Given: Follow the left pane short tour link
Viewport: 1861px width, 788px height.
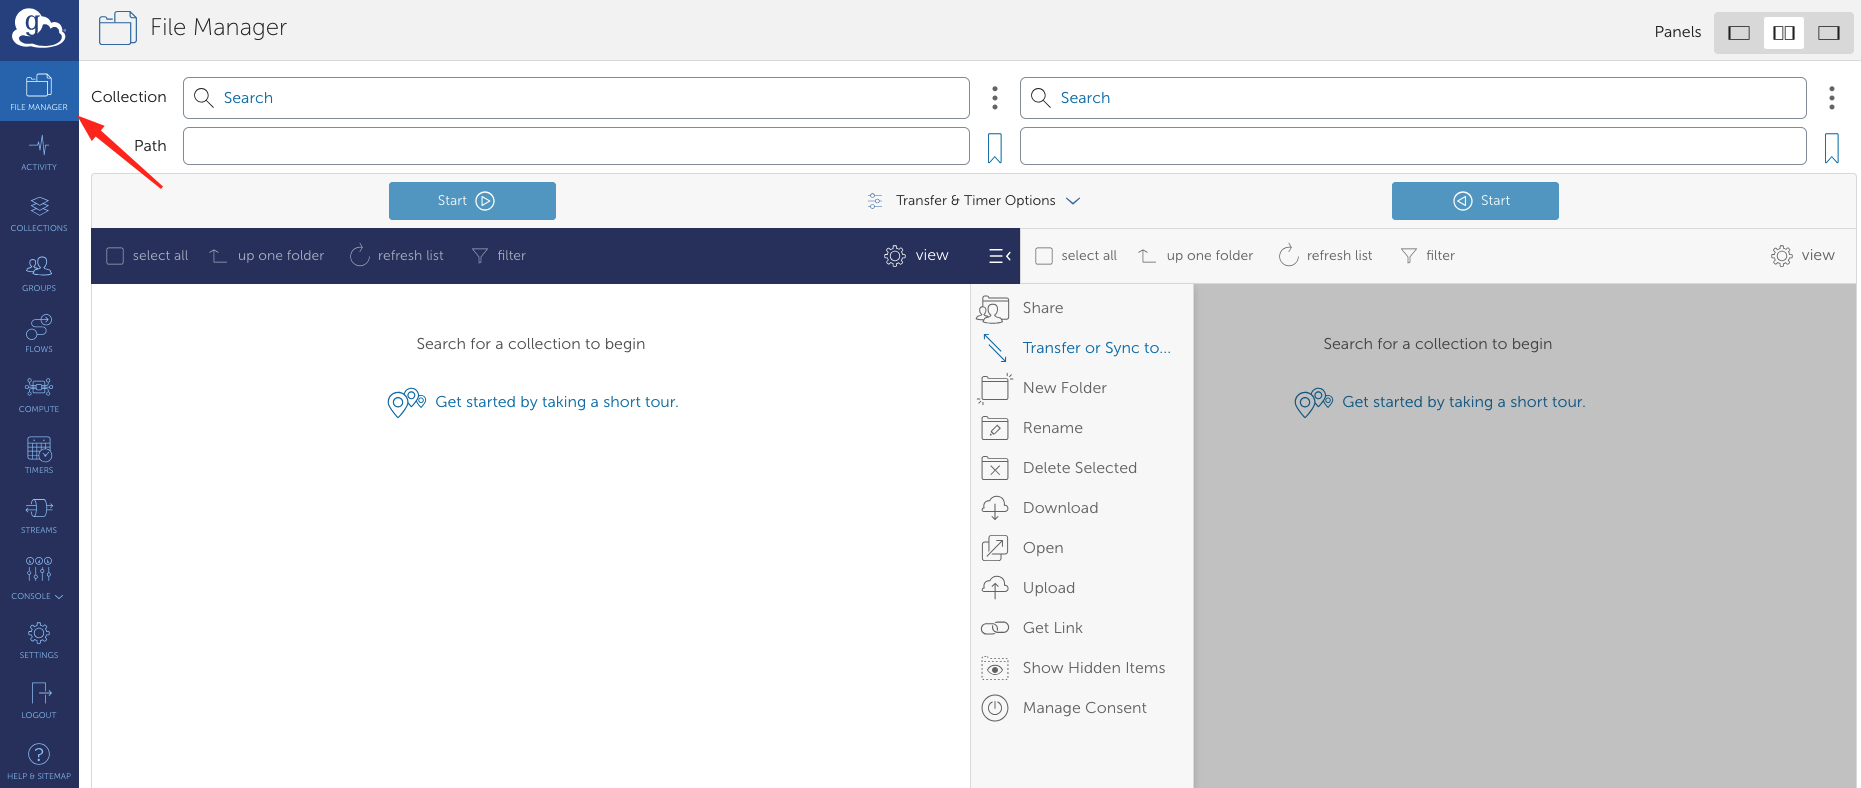Looking at the screenshot, I should click(556, 402).
